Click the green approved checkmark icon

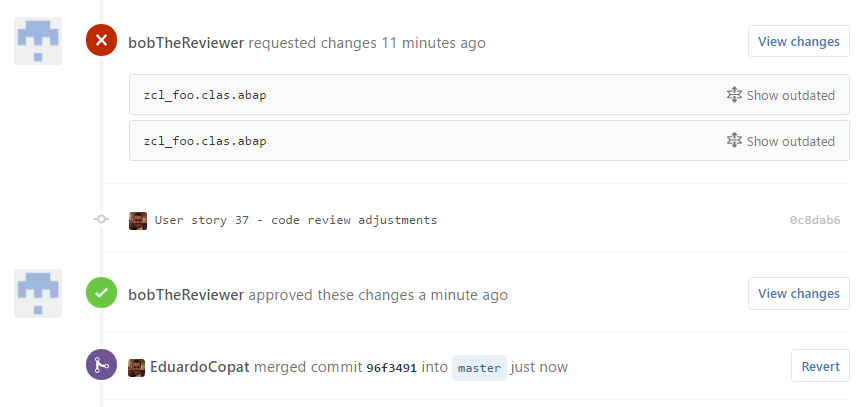coord(101,293)
